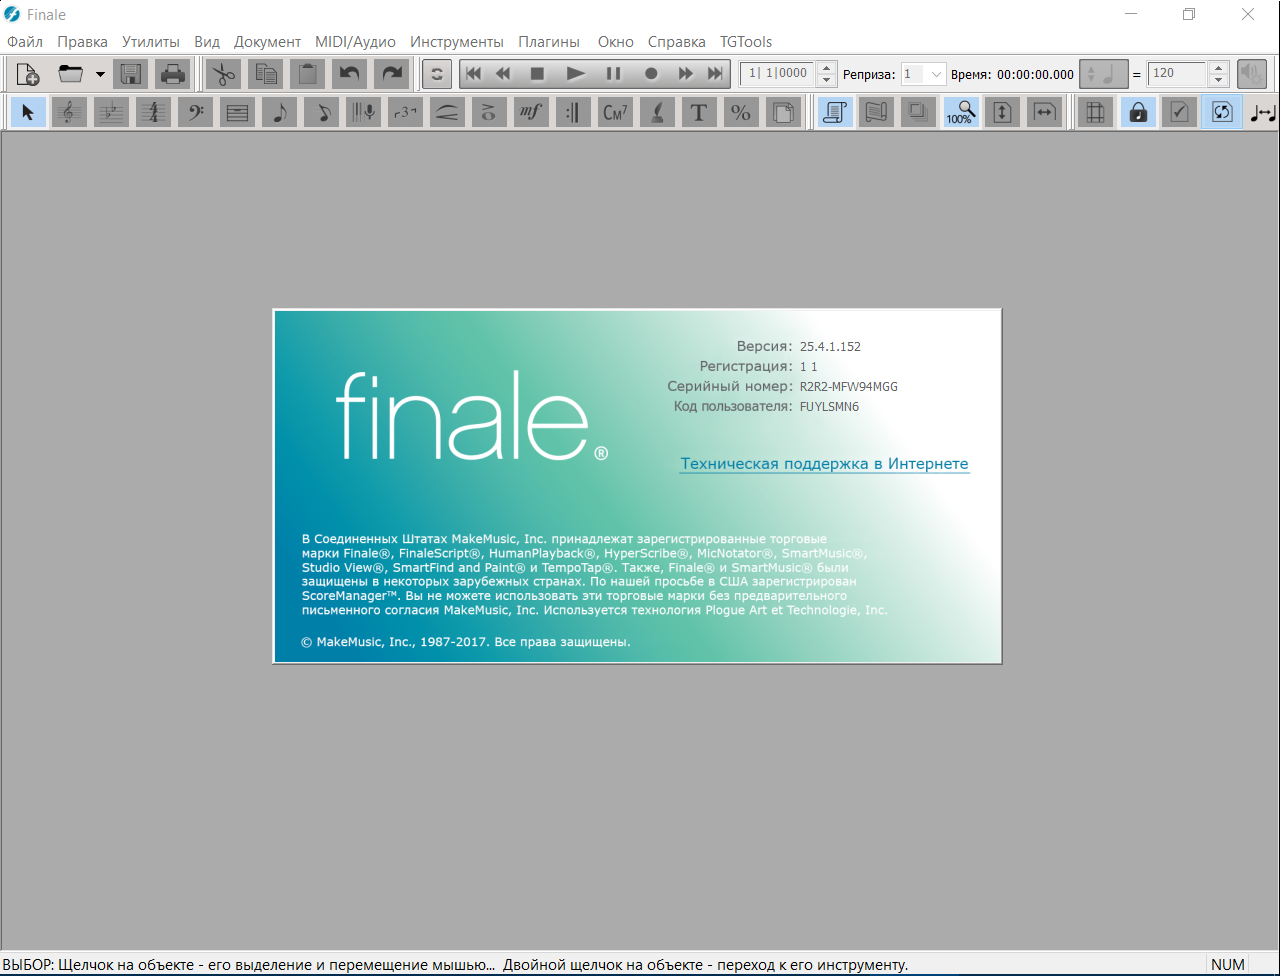Open a file with the folder icon
The width and height of the screenshot is (1280, 976).
pos(70,73)
